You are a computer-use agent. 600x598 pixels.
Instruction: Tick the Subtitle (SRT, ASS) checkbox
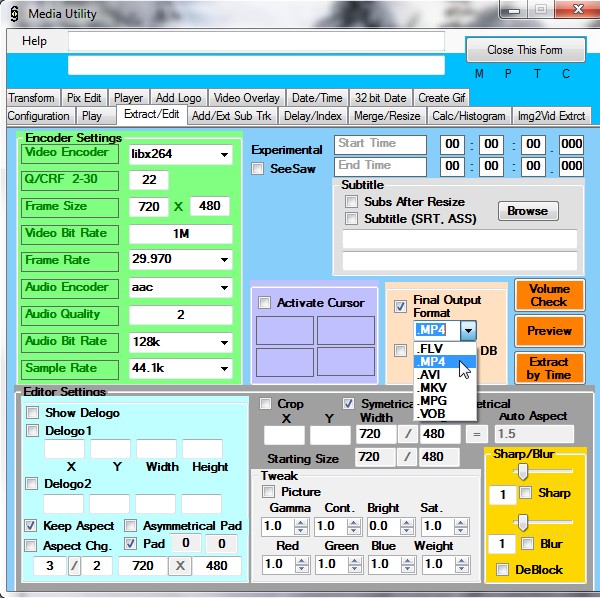(x=351, y=218)
